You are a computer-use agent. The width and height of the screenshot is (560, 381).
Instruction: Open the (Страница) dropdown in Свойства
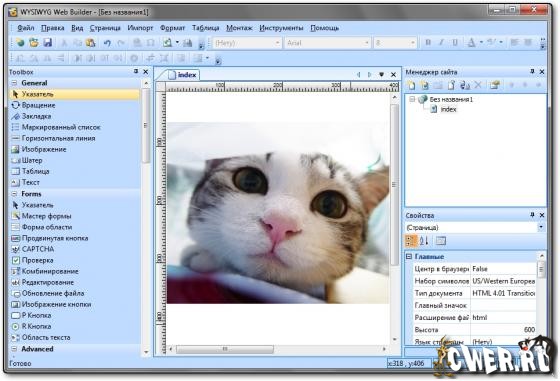click(x=475, y=227)
